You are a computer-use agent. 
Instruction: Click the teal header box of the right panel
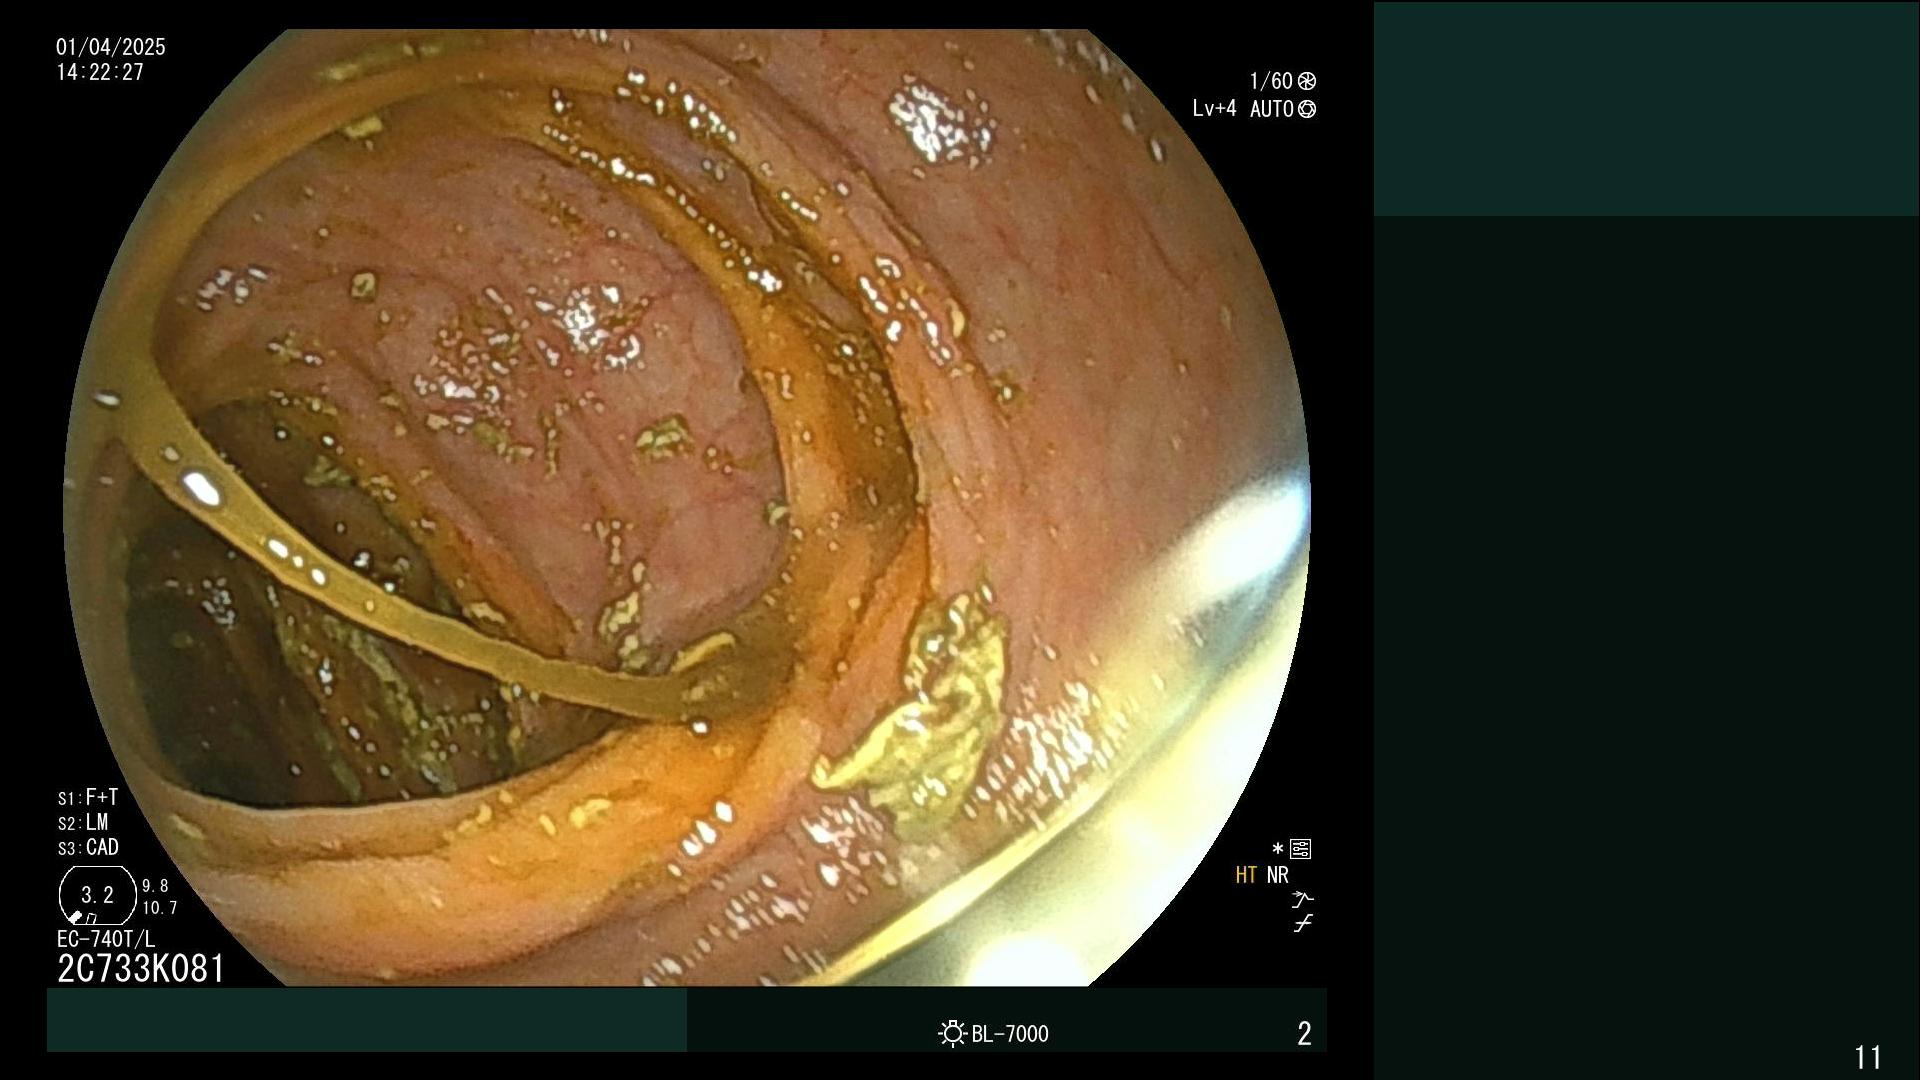[x=1646, y=109]
